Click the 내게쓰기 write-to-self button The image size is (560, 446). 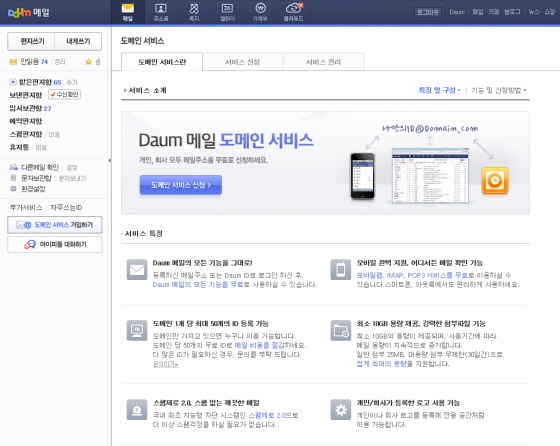pos(78,41)
